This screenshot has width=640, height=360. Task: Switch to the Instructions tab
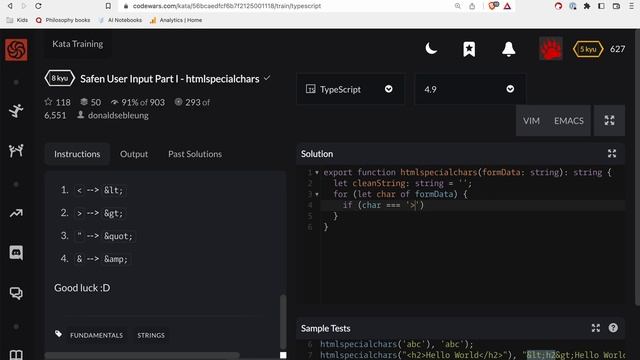77,154
